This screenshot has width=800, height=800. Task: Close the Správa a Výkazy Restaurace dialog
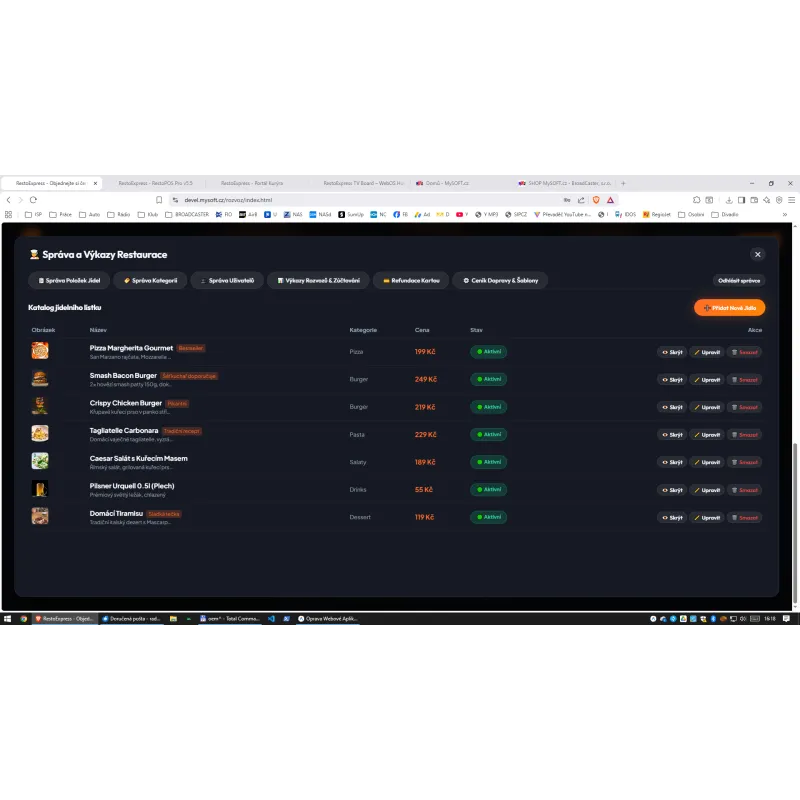point(758,254)
